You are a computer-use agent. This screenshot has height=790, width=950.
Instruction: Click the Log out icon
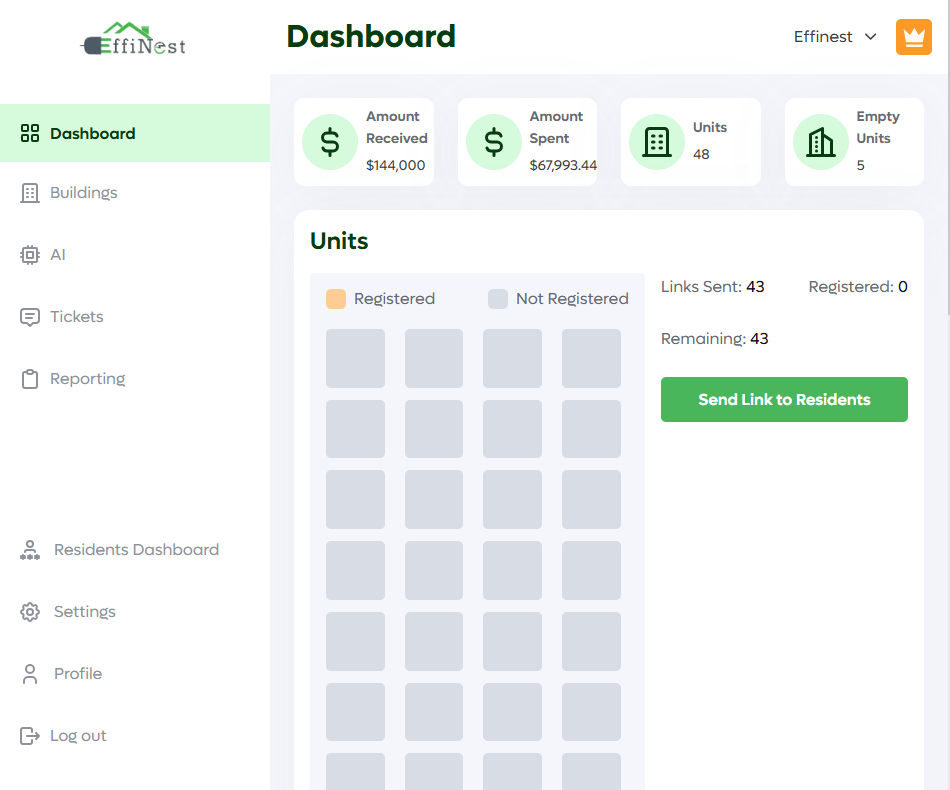(30, 736)
